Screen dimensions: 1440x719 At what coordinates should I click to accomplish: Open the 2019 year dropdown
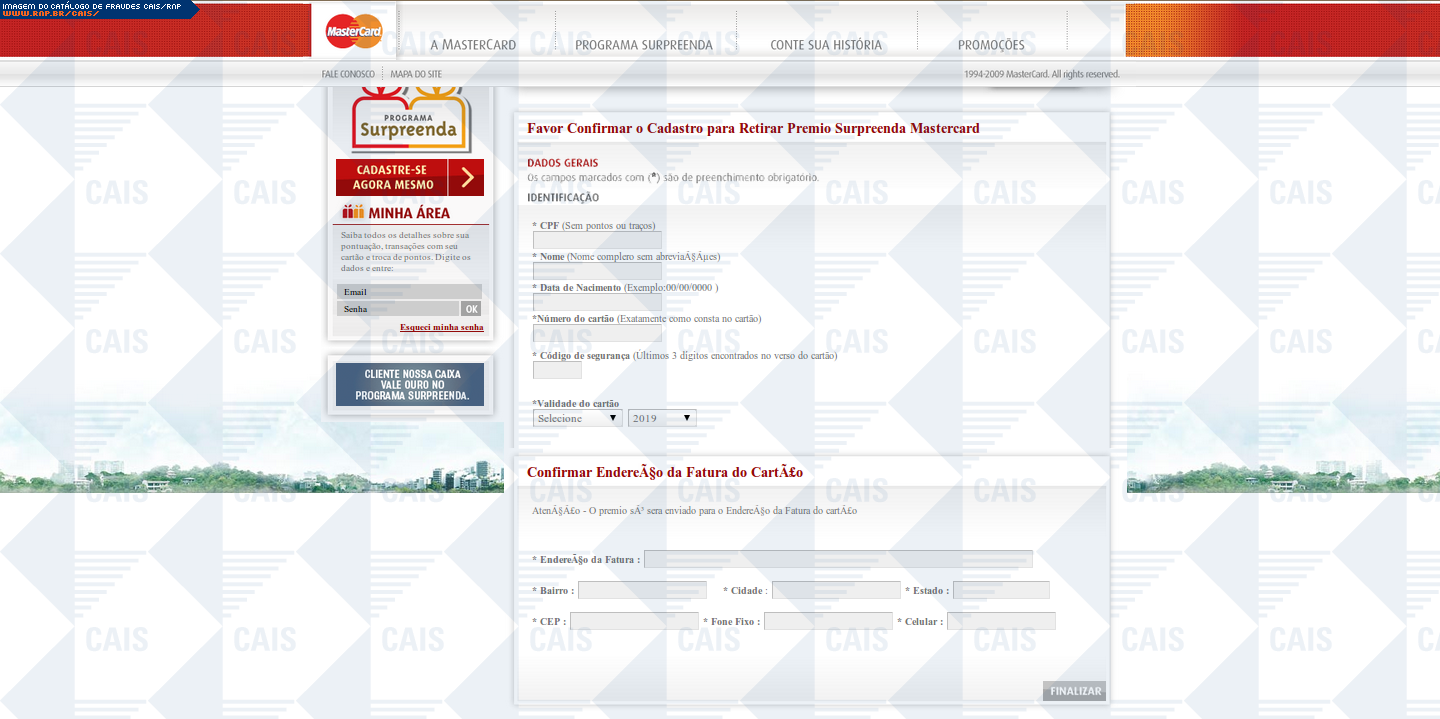[661, 418]
